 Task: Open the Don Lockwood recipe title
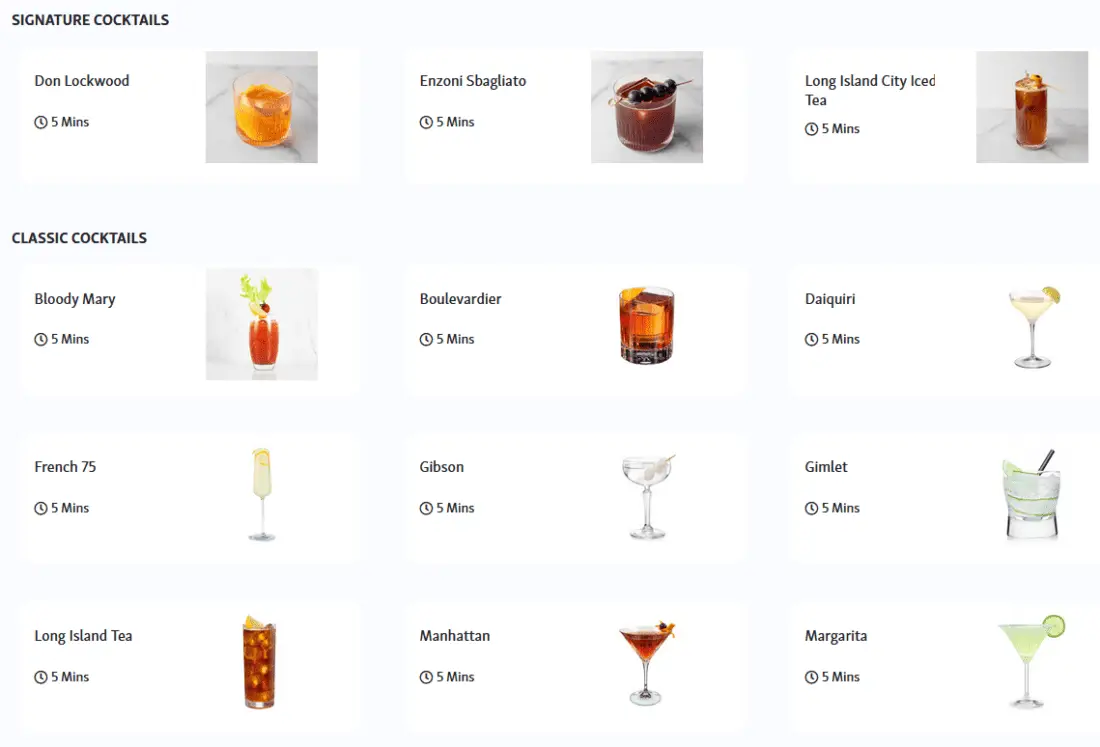[81, 81]
